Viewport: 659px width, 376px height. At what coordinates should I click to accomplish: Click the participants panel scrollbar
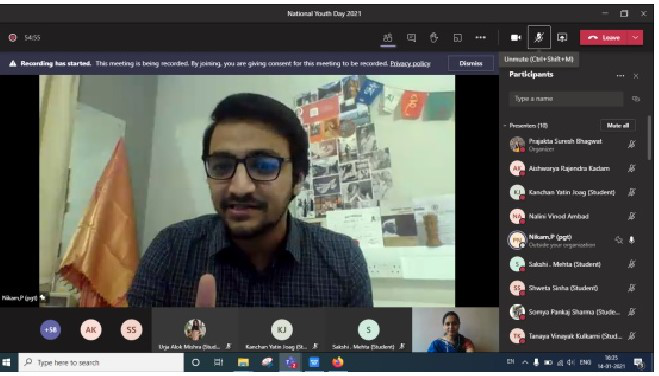pyautogui.click(x=649, y=138)
